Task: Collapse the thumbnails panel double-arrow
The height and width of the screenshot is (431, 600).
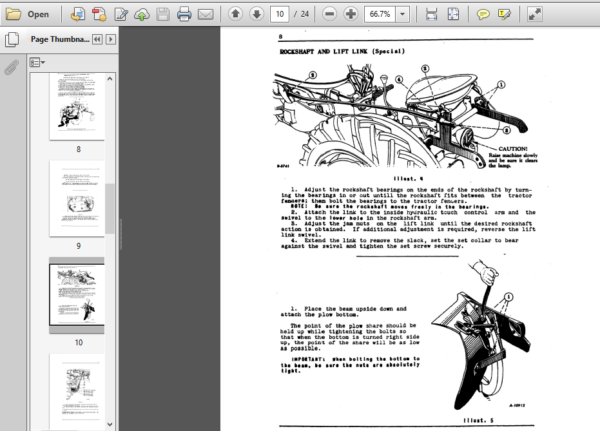Action: 97,39
